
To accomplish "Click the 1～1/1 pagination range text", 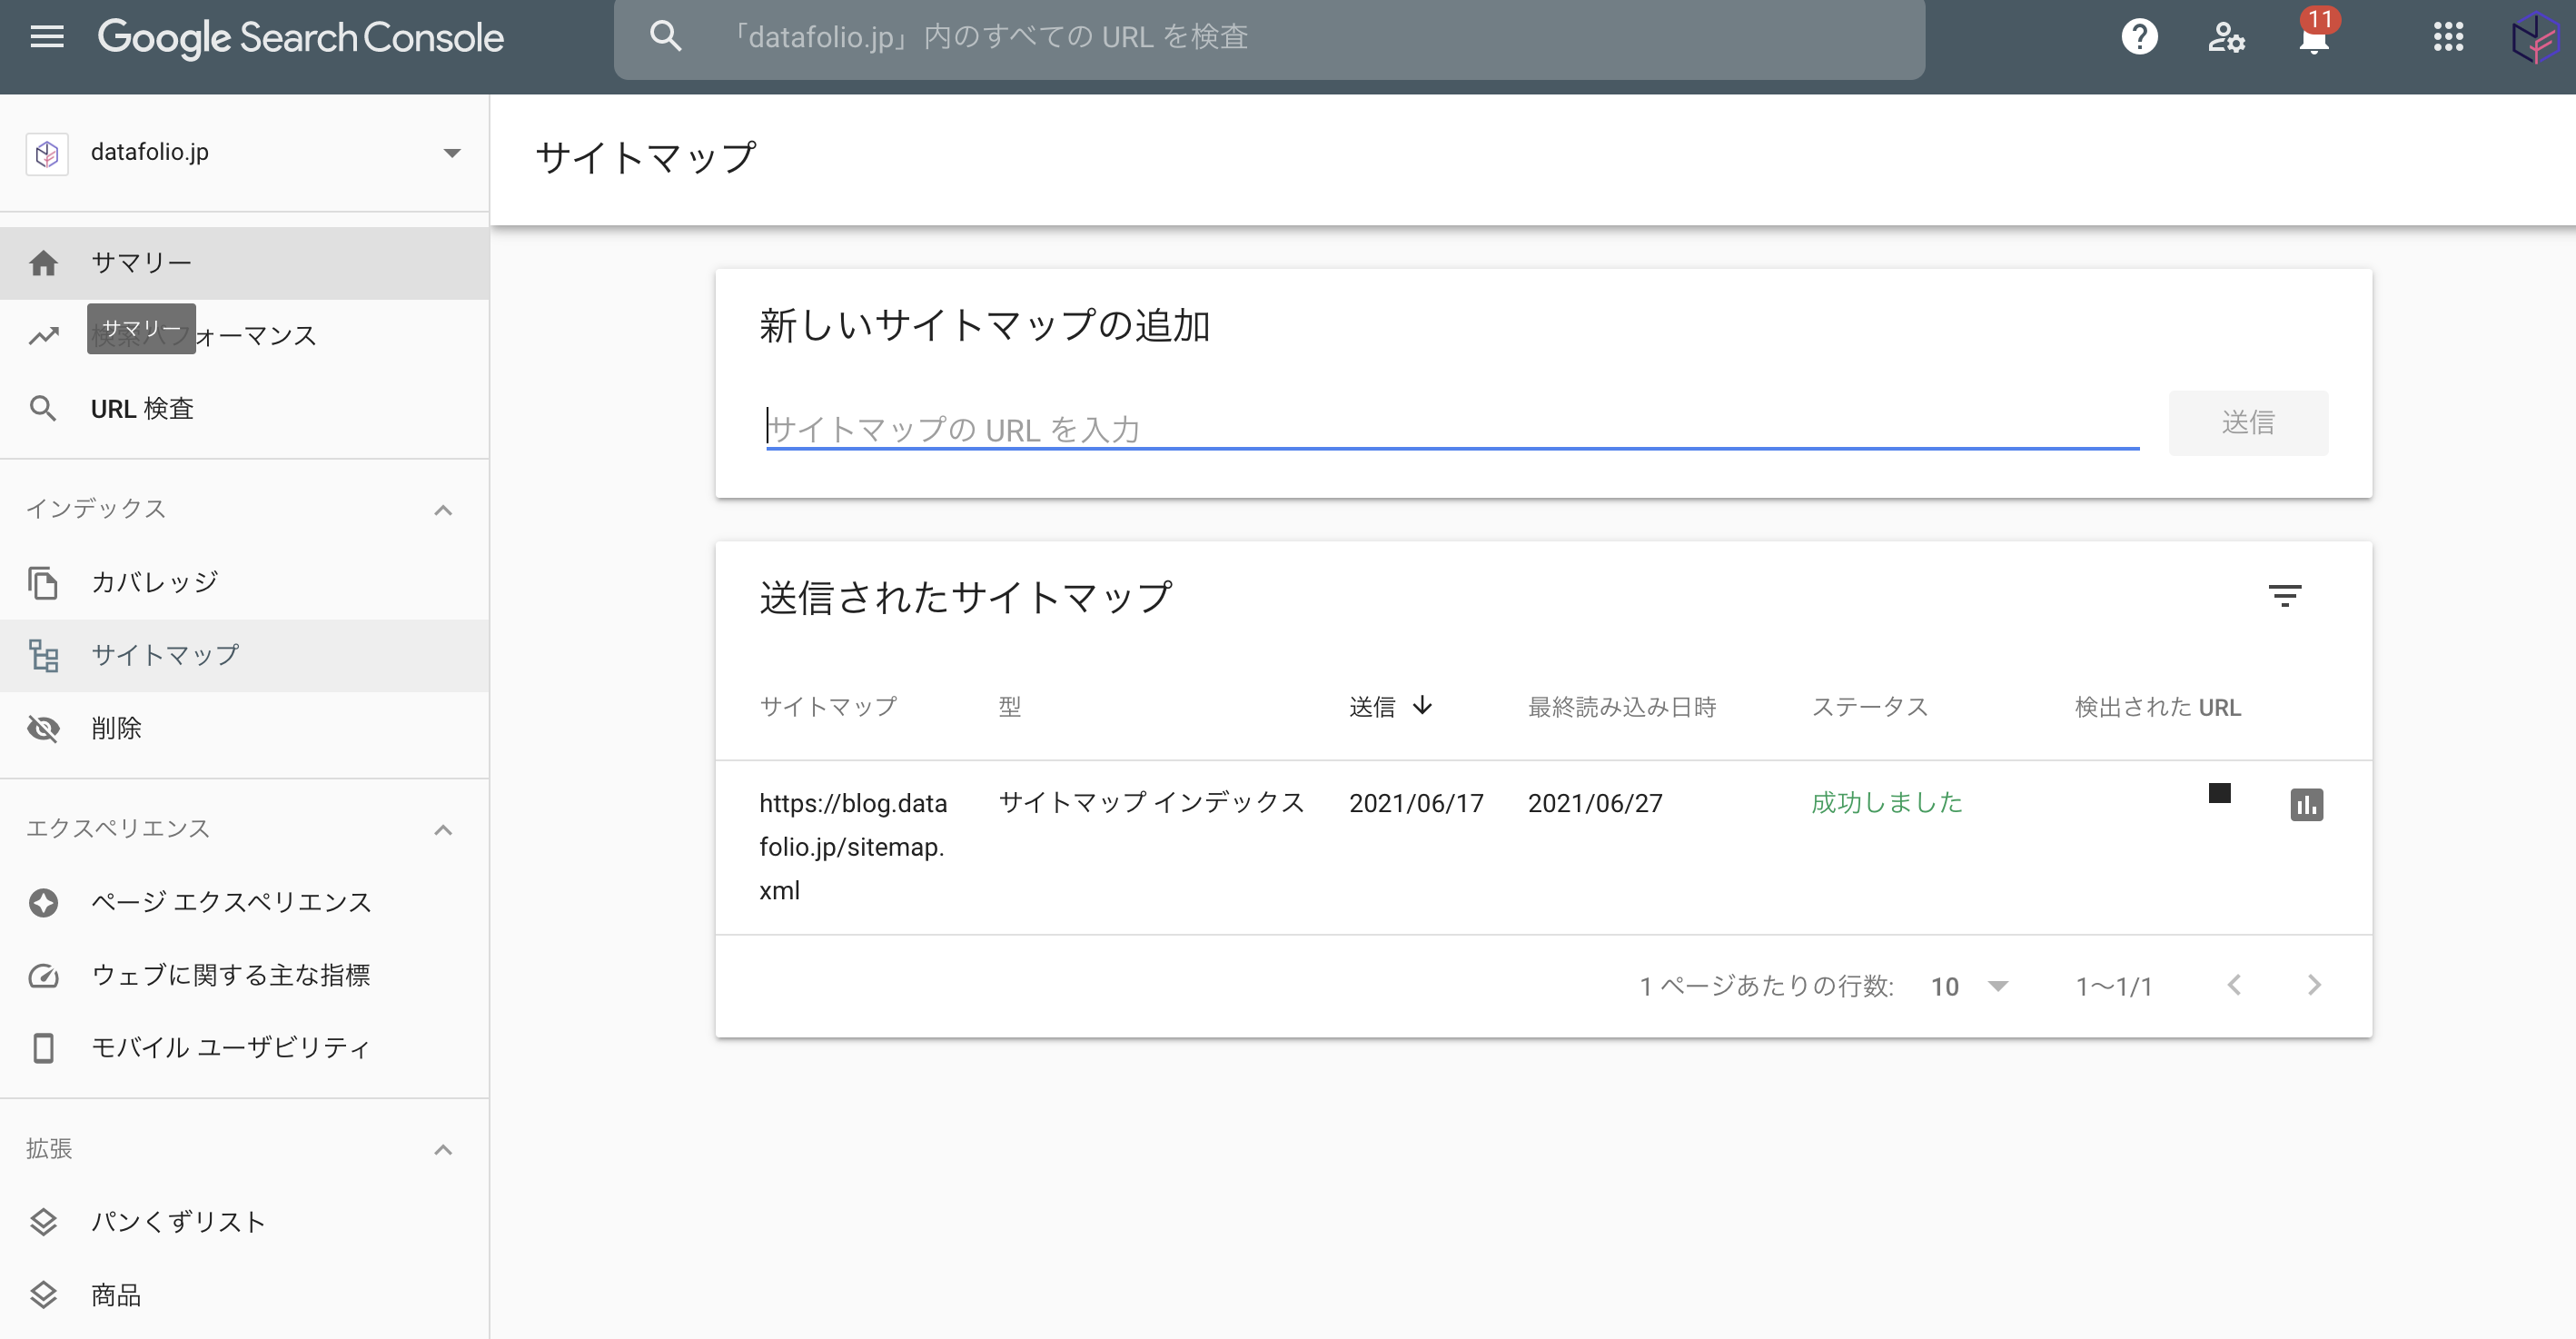I will pos(2114,986).
